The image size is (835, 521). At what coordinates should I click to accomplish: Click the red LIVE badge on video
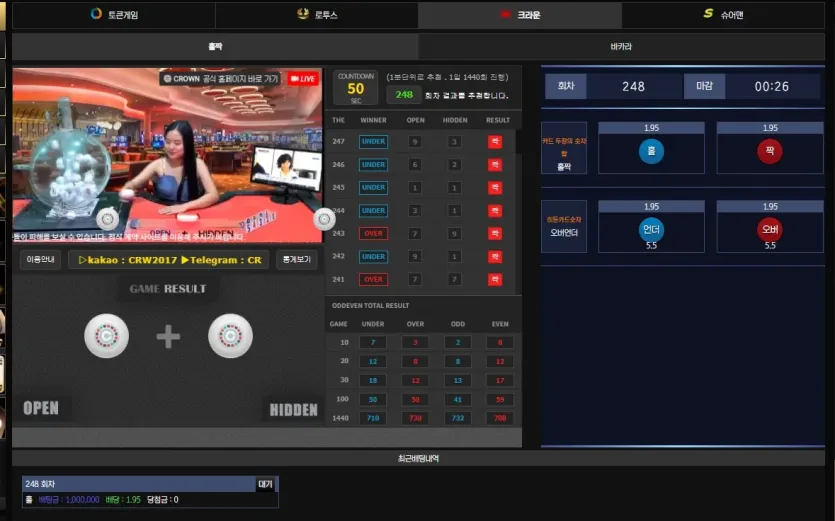point(304,79)
